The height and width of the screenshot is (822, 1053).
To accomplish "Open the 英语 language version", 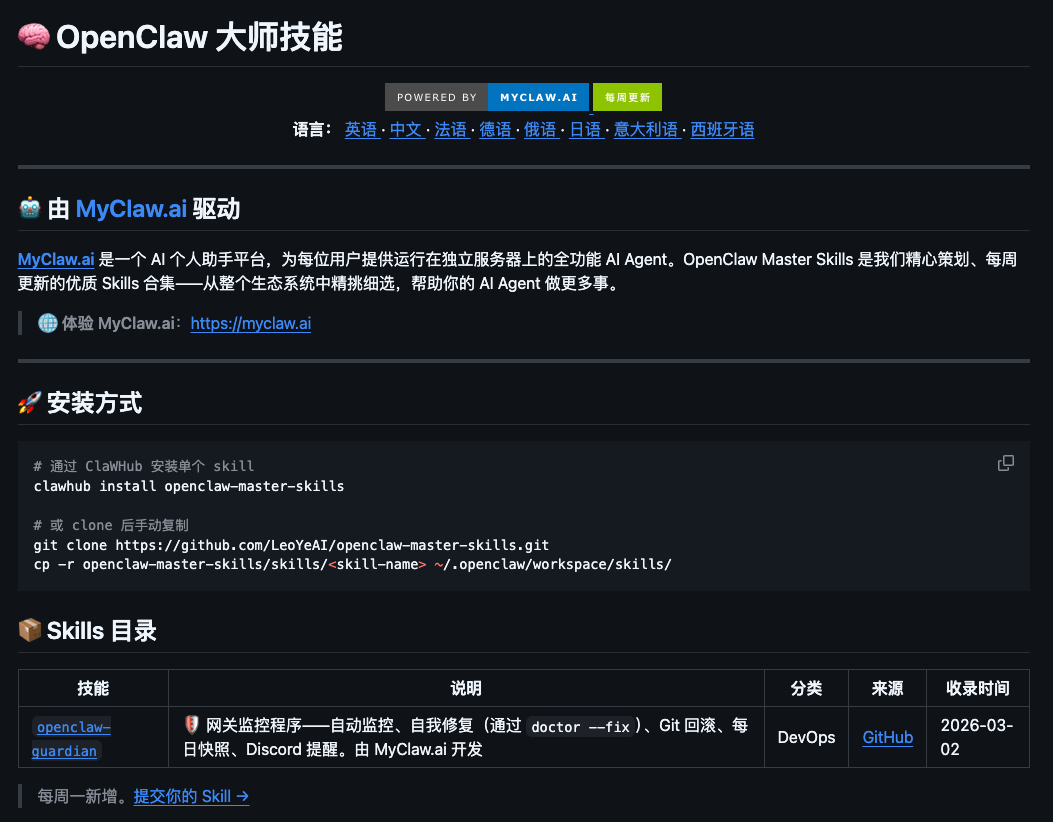I will tap(362, 129).
